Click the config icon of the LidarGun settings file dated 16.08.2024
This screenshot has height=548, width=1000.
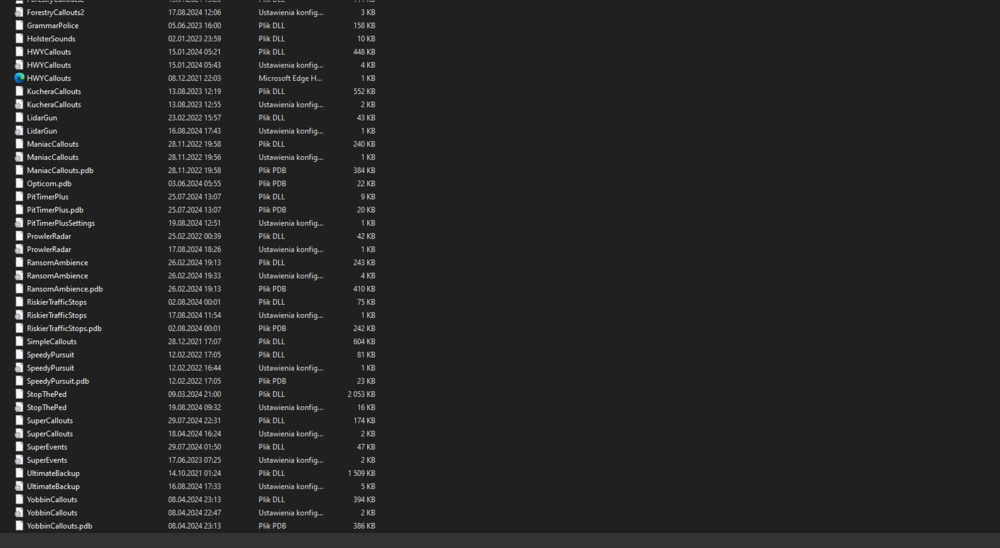(x=19, y=131)
